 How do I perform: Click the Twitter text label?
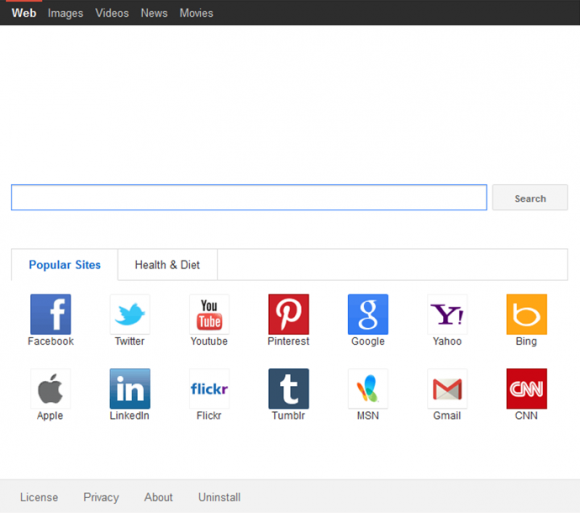tap(130, 341)
